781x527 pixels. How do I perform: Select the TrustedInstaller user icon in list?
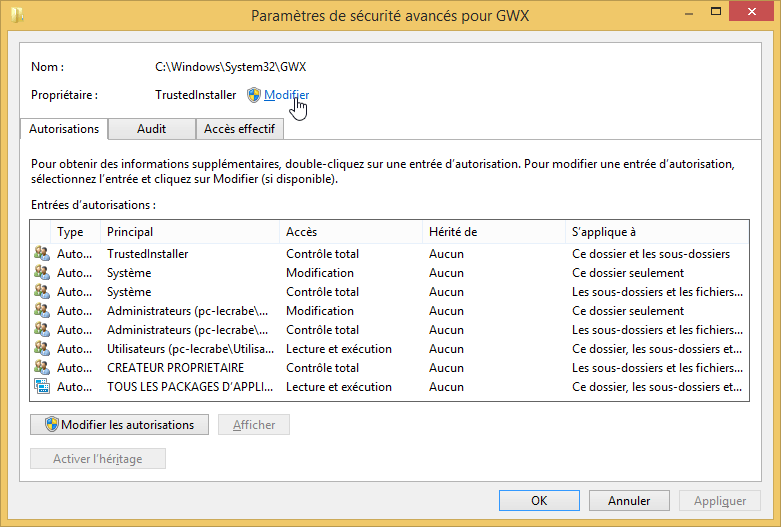click(42, 254)
